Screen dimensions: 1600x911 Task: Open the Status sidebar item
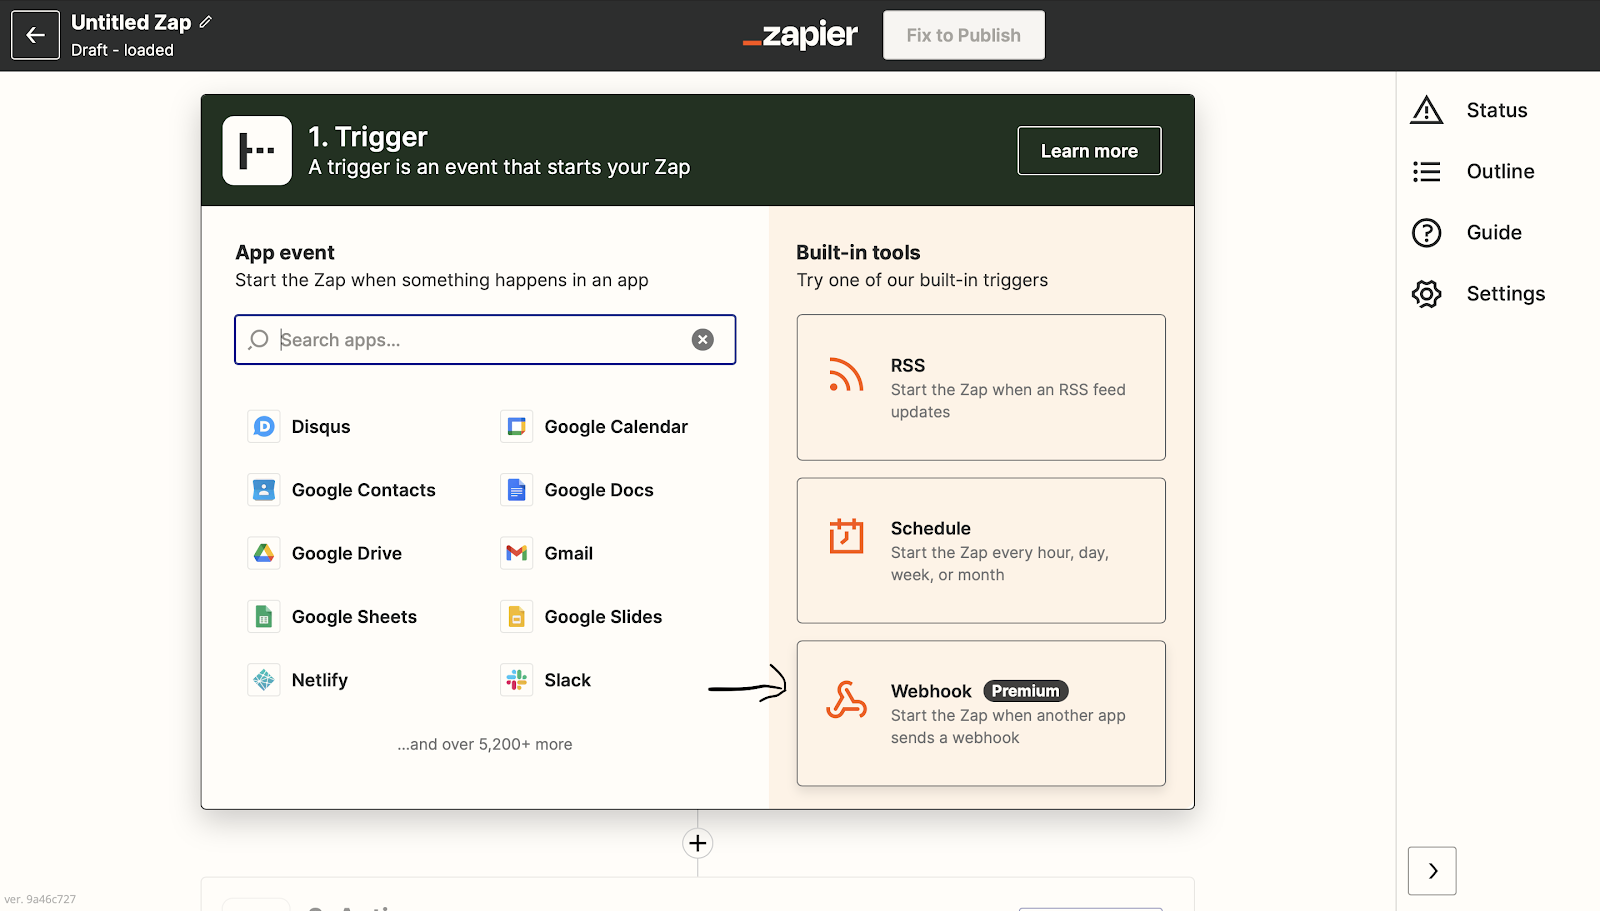1478,110
